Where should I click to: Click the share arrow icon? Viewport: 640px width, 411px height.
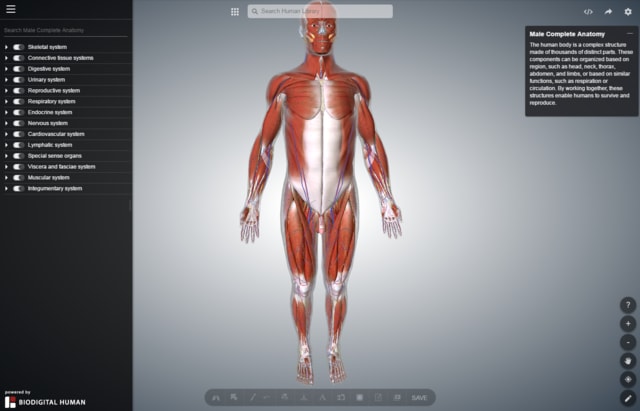pyautogui.click(x=608, y=12)
